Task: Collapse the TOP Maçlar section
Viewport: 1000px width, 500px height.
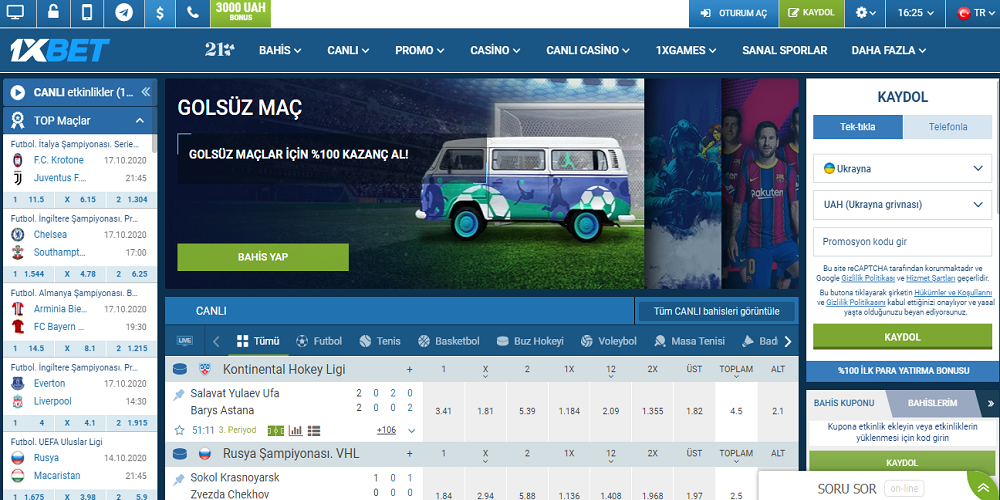Action: 140,121
